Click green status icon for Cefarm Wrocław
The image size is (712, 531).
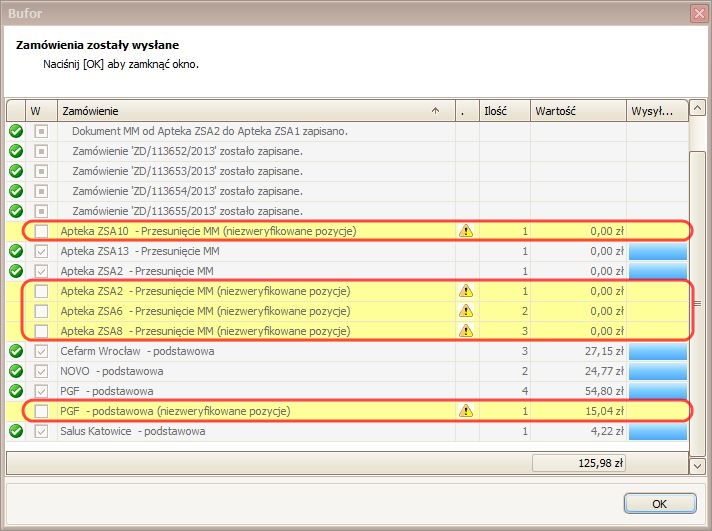pos(16,351)
